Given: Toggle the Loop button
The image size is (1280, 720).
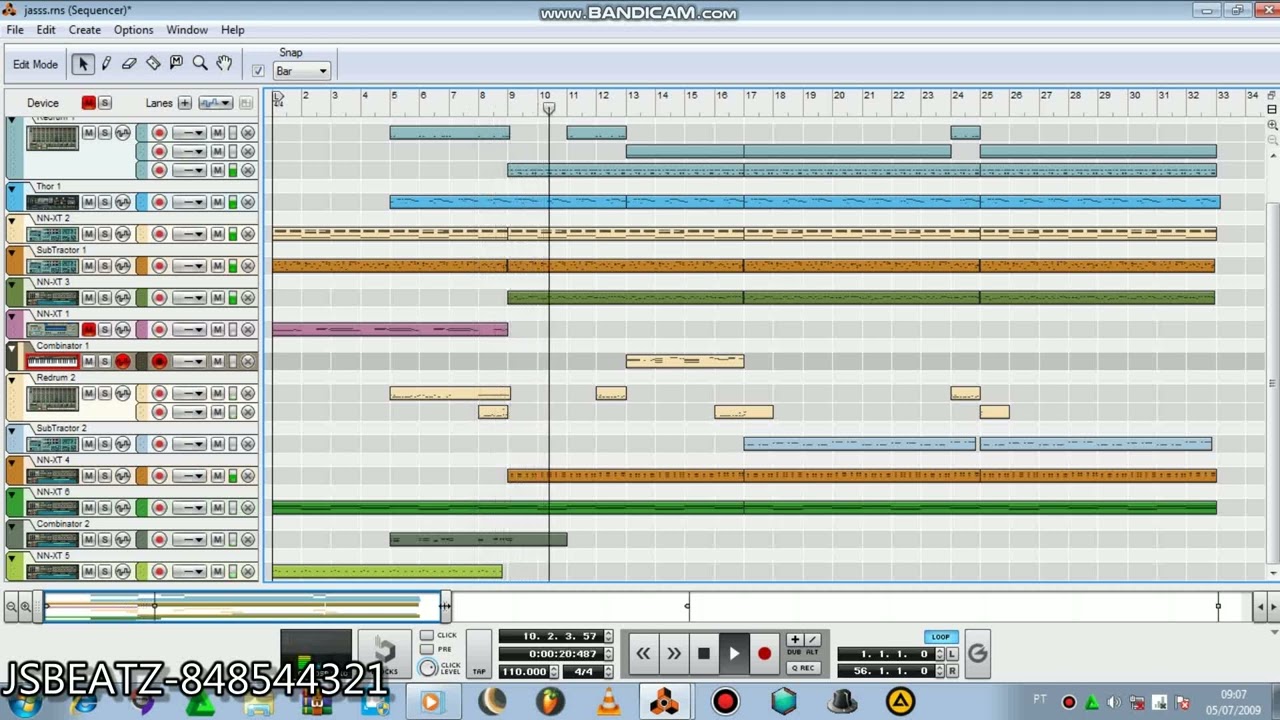Looking at the screenshot, I should (x=940, y=637).
